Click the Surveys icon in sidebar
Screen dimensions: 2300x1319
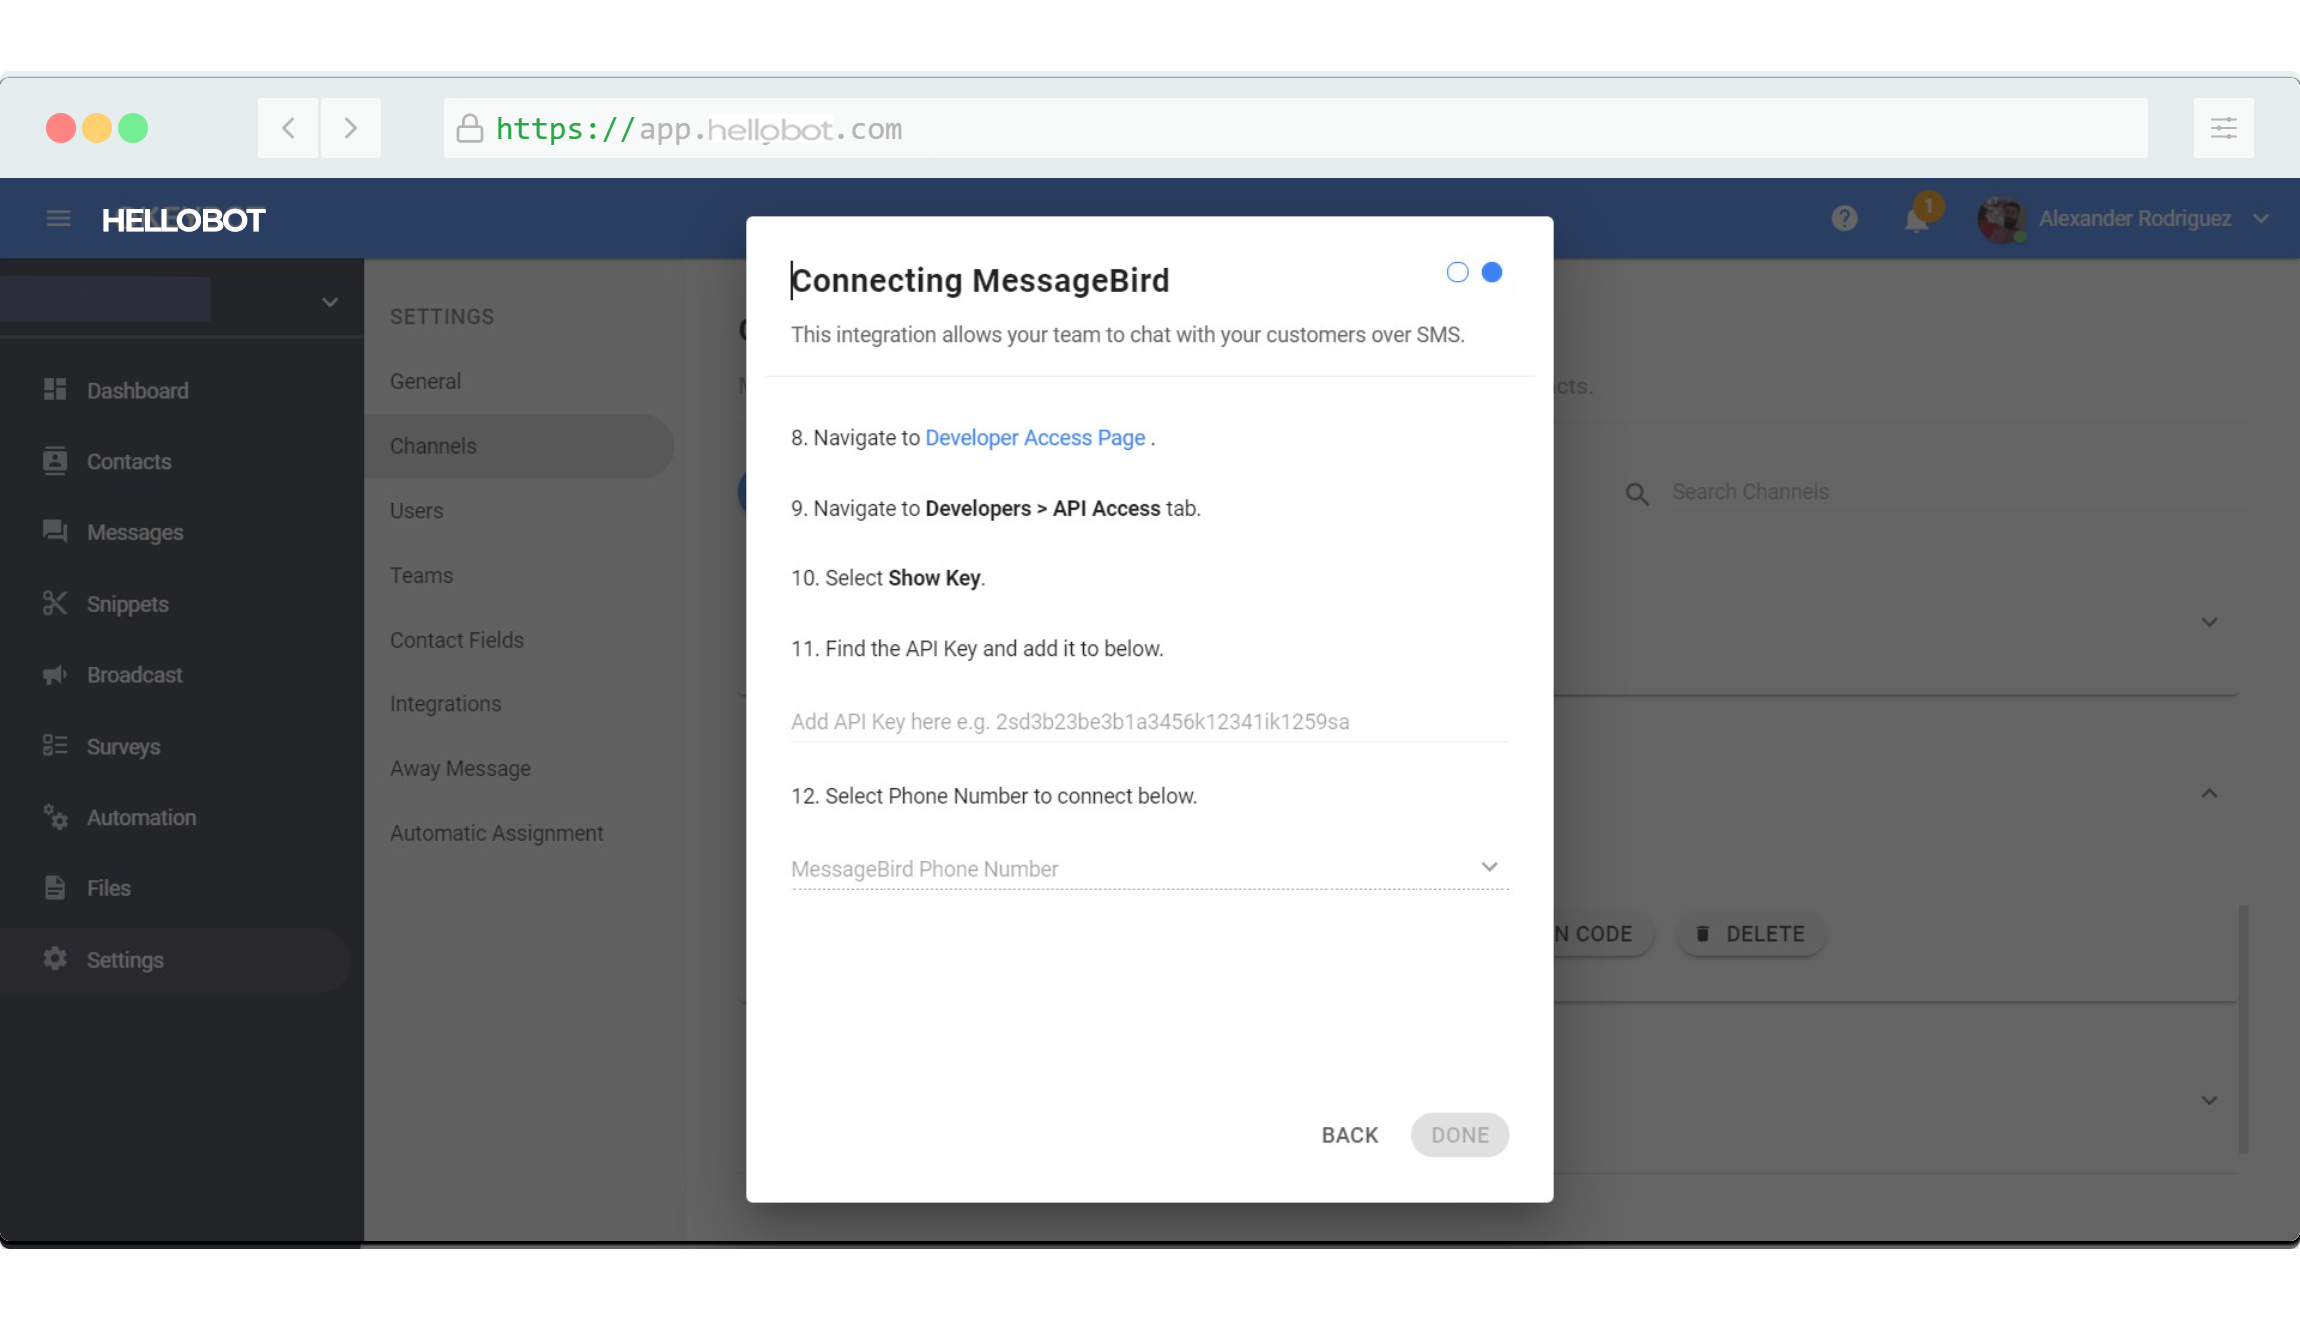[55, 746]
